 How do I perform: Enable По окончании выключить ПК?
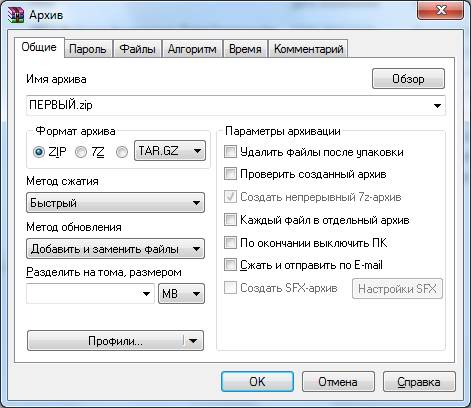[x=230, y=242]
